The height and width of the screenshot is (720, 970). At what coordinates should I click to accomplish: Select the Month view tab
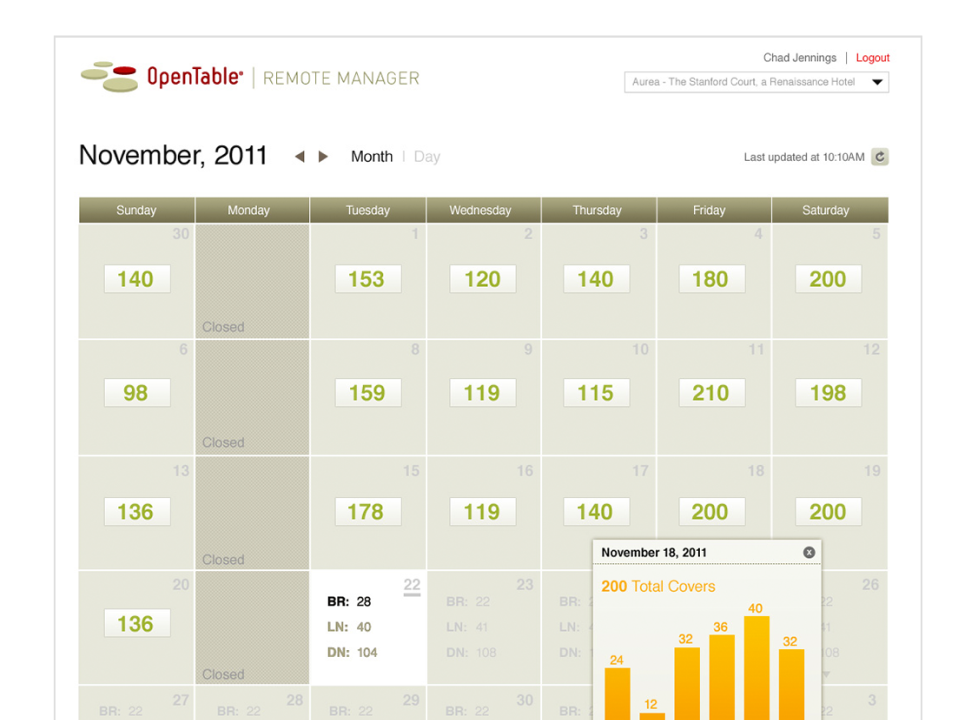click(371, 157)
